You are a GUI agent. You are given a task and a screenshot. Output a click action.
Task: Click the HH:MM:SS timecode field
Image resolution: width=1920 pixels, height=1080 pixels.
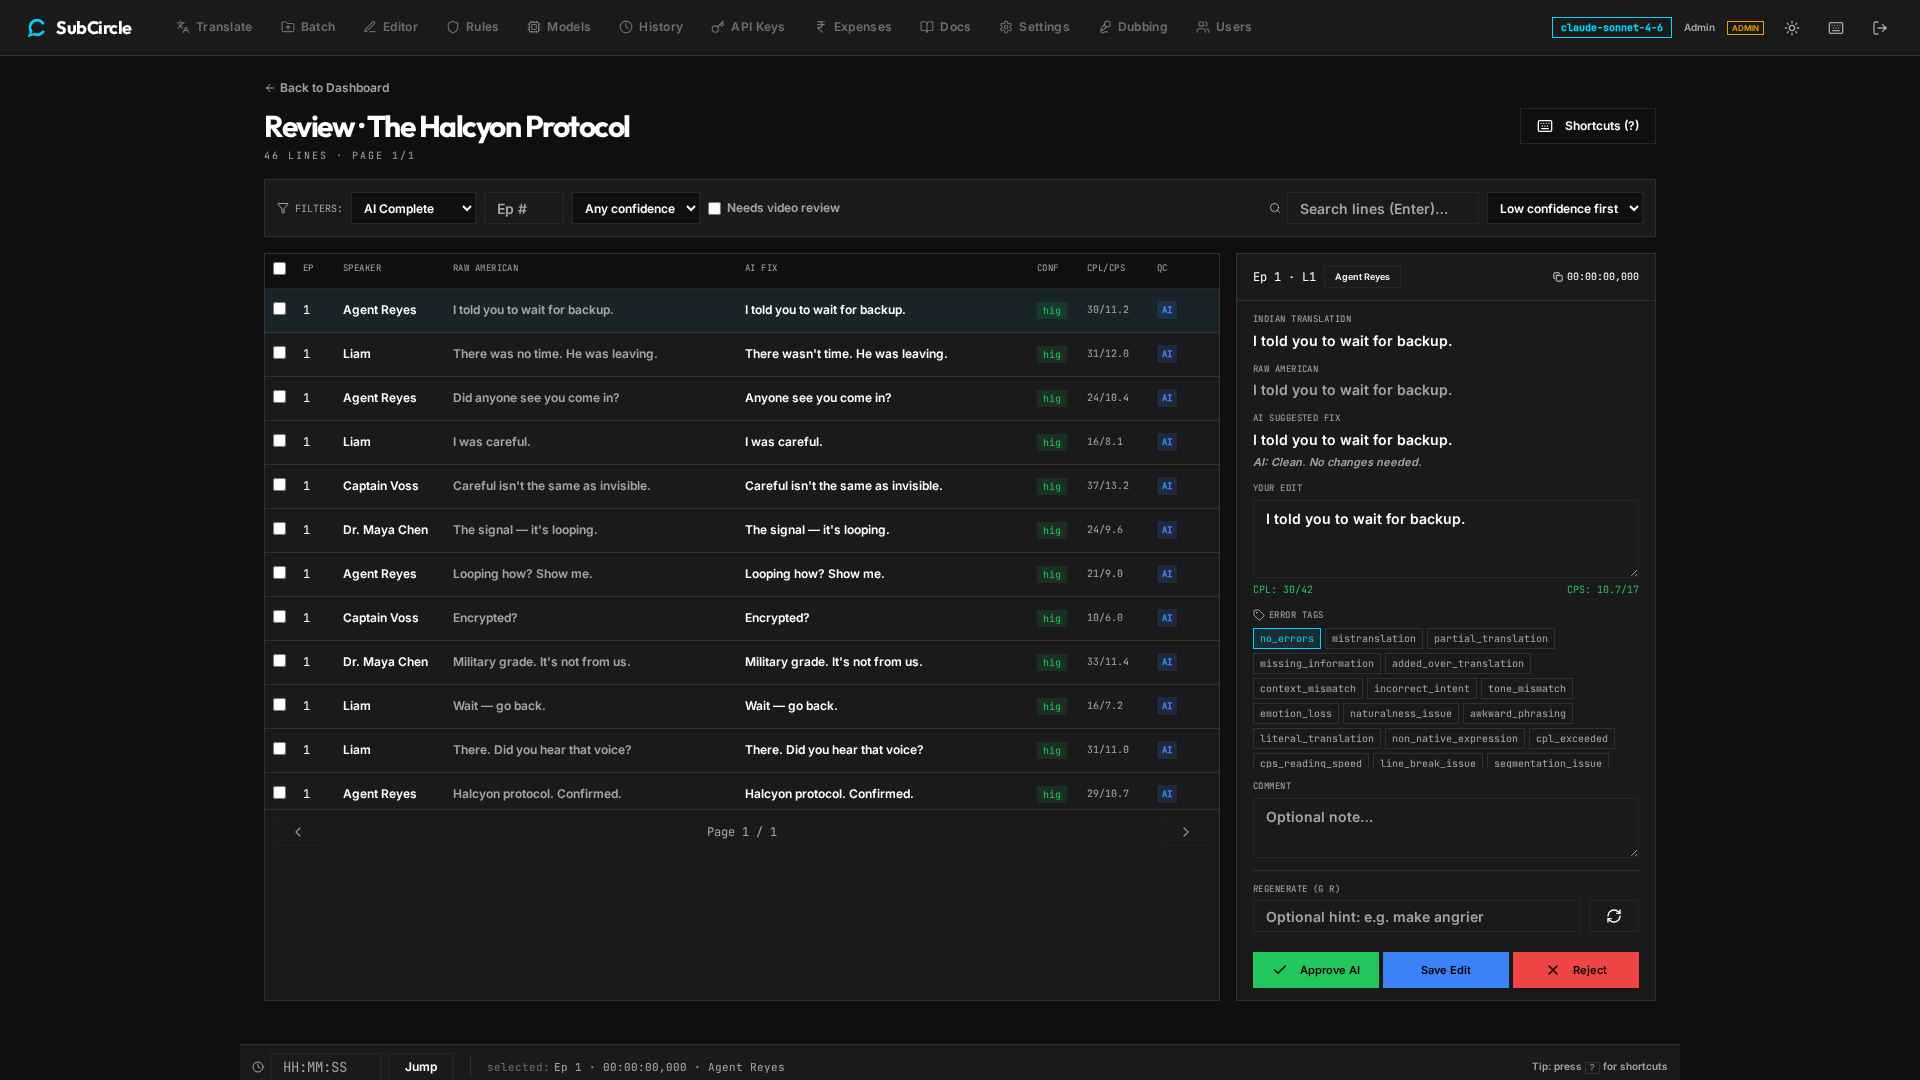325,1067
